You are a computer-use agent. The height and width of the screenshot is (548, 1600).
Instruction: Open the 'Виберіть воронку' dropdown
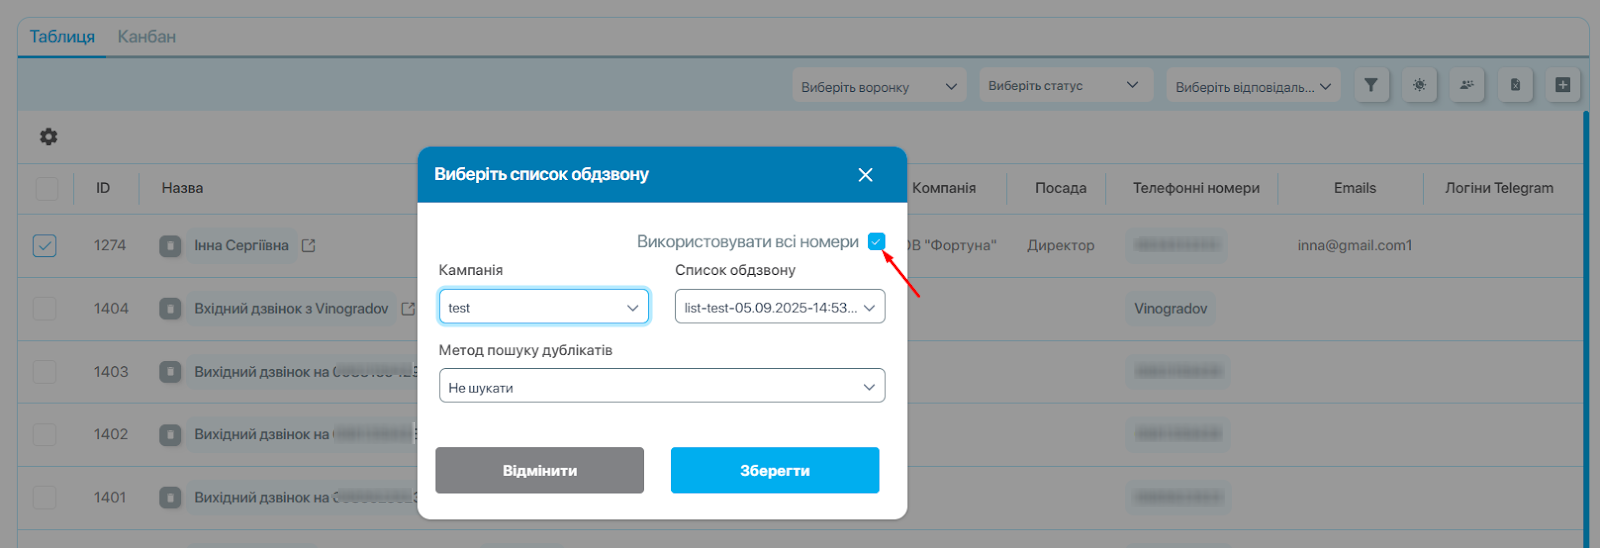879,87
